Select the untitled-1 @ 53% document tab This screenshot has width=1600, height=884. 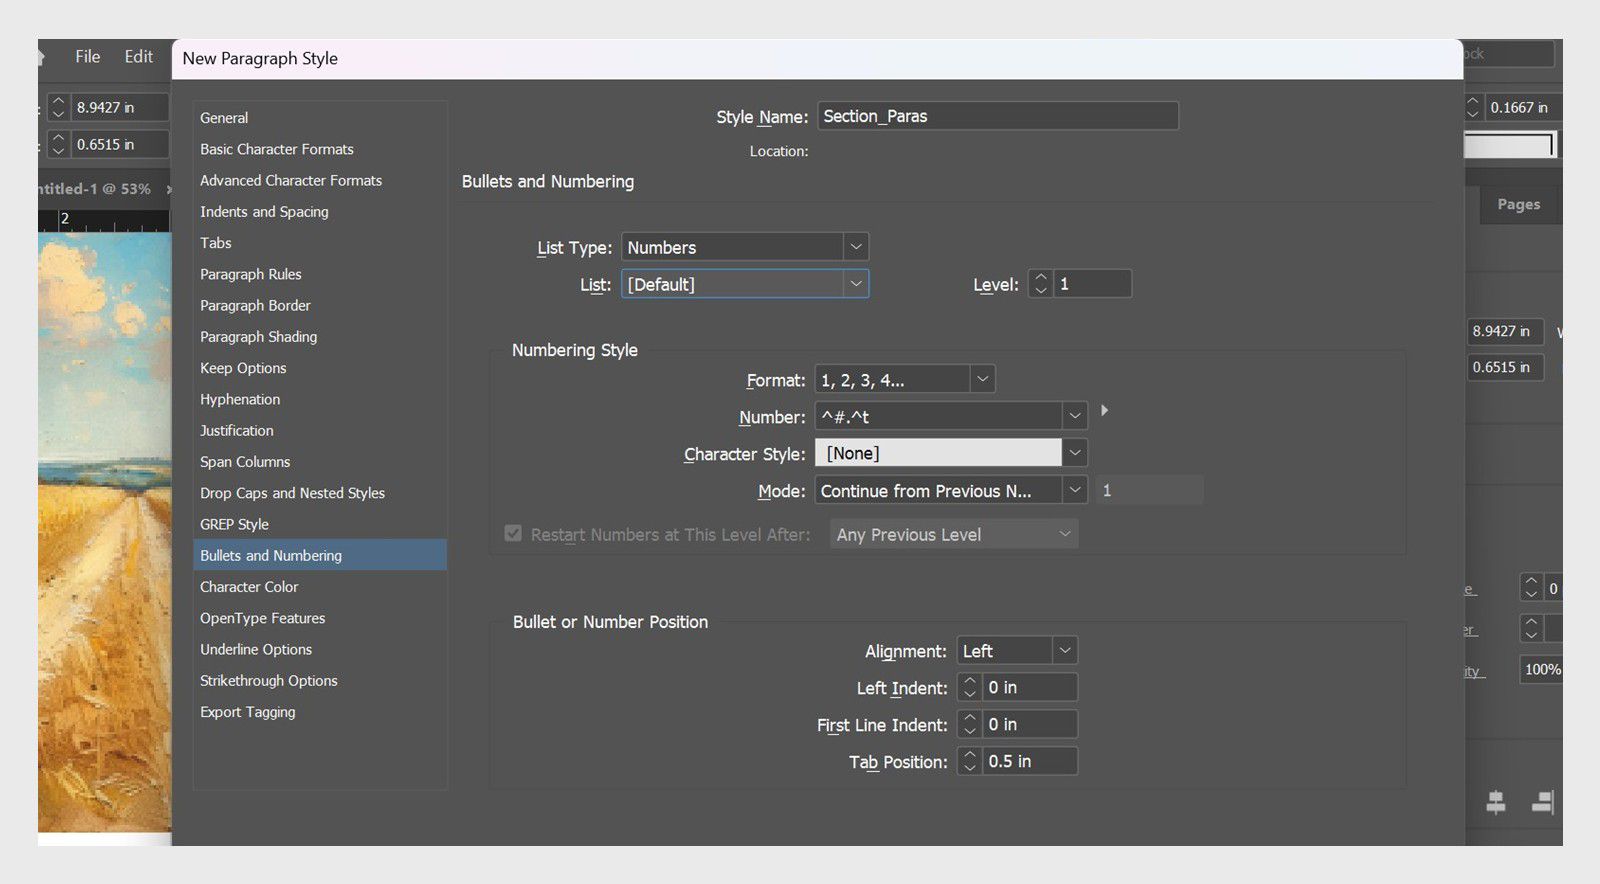[95, 188]
